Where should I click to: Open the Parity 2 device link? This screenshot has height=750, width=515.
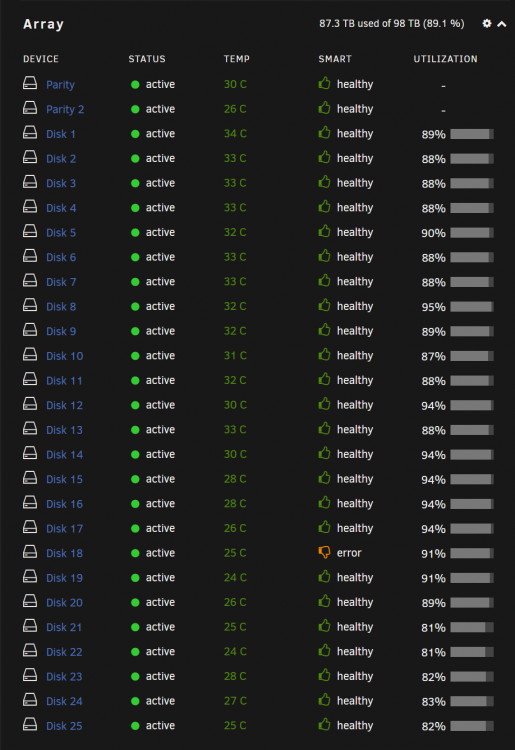[x=65, y=110]
